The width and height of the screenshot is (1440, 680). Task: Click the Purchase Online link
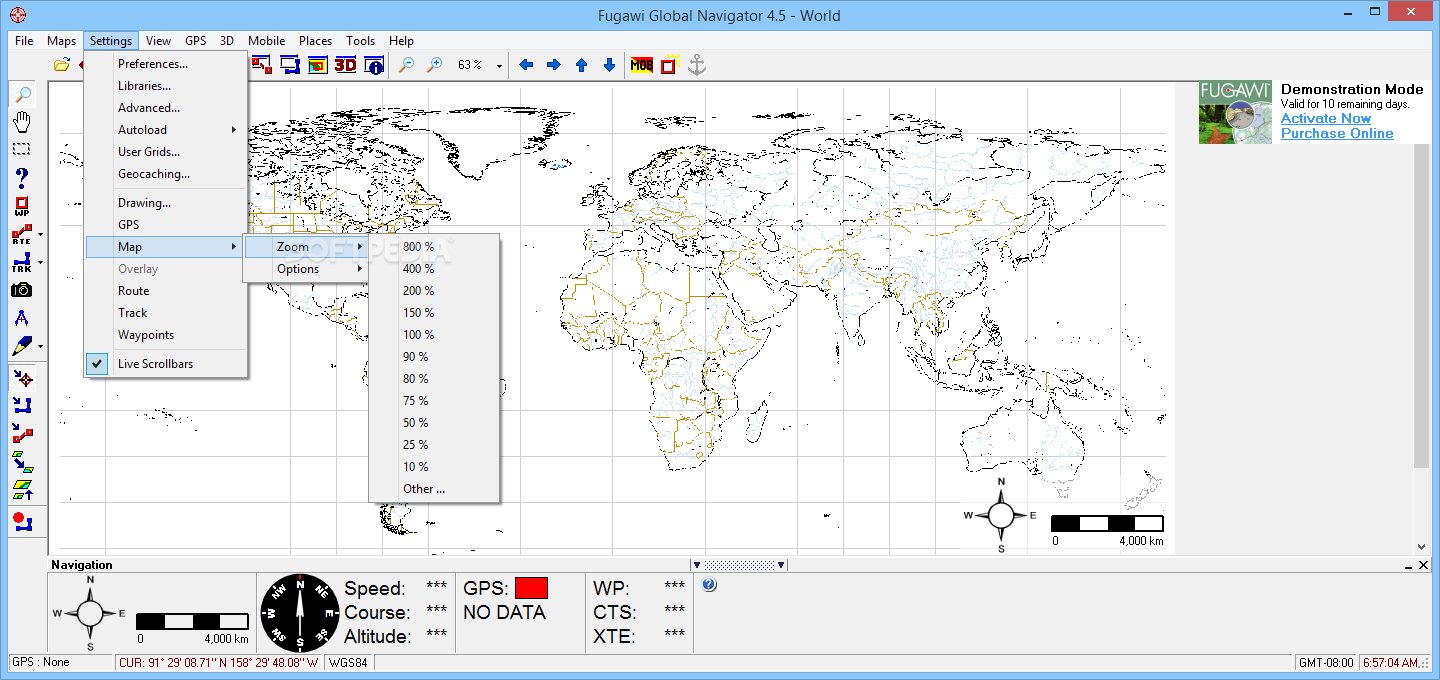tap(1337, 134)
